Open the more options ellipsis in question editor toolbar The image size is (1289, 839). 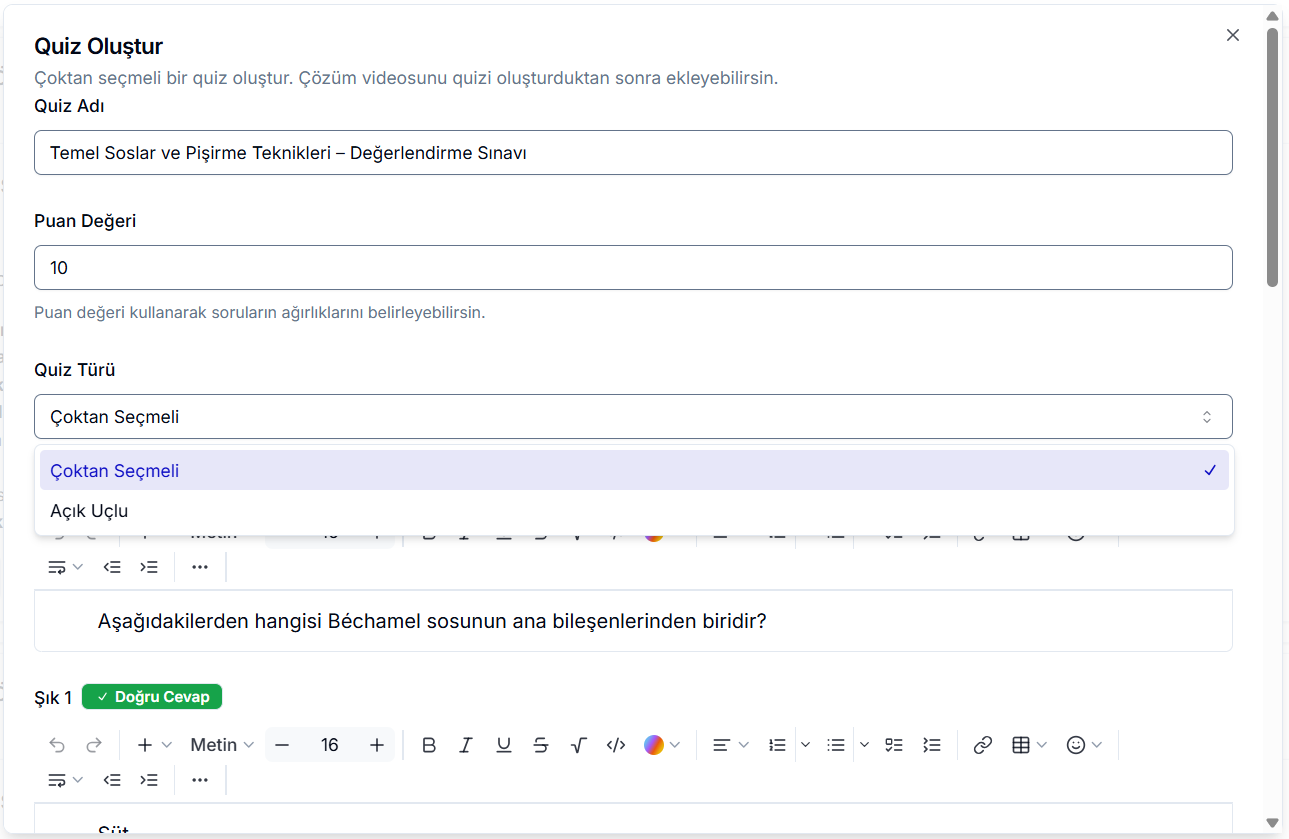coord(200,567)
